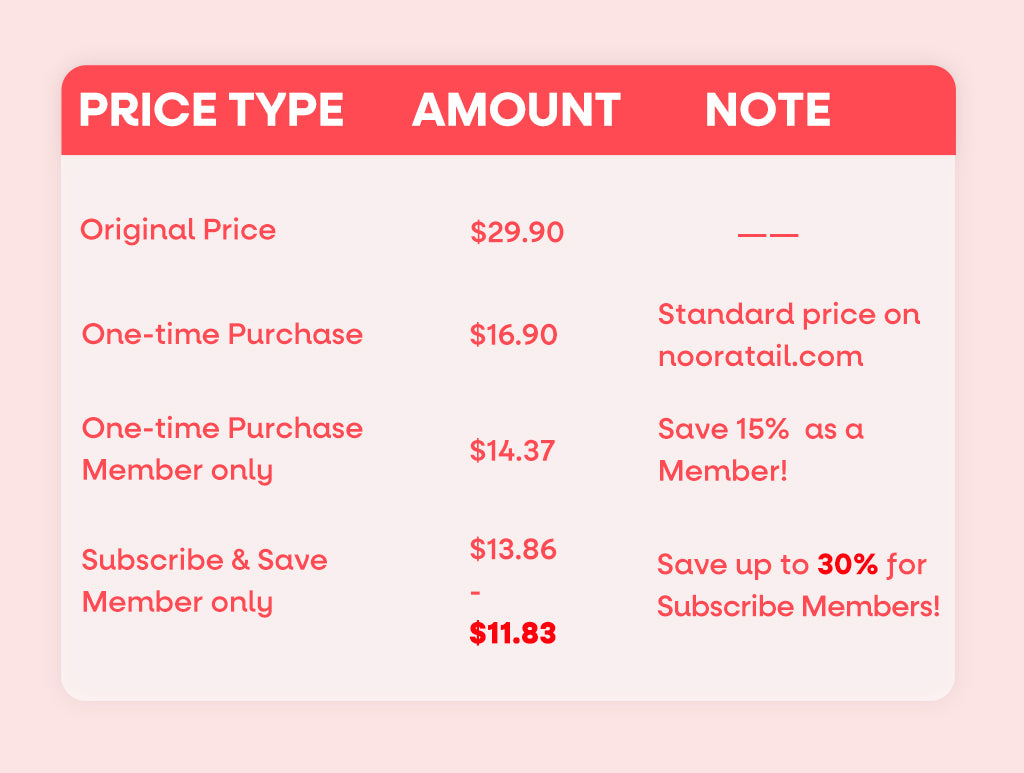The height and width of the screenshot is (773, 1024).
Task: Click the bold $11.83 lowest price
Action: (x=513, y=633)
